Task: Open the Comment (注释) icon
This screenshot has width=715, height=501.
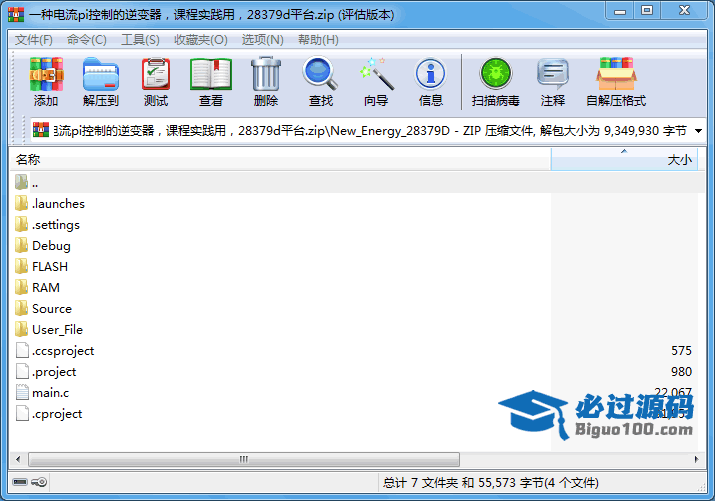Action: (553, 74)
